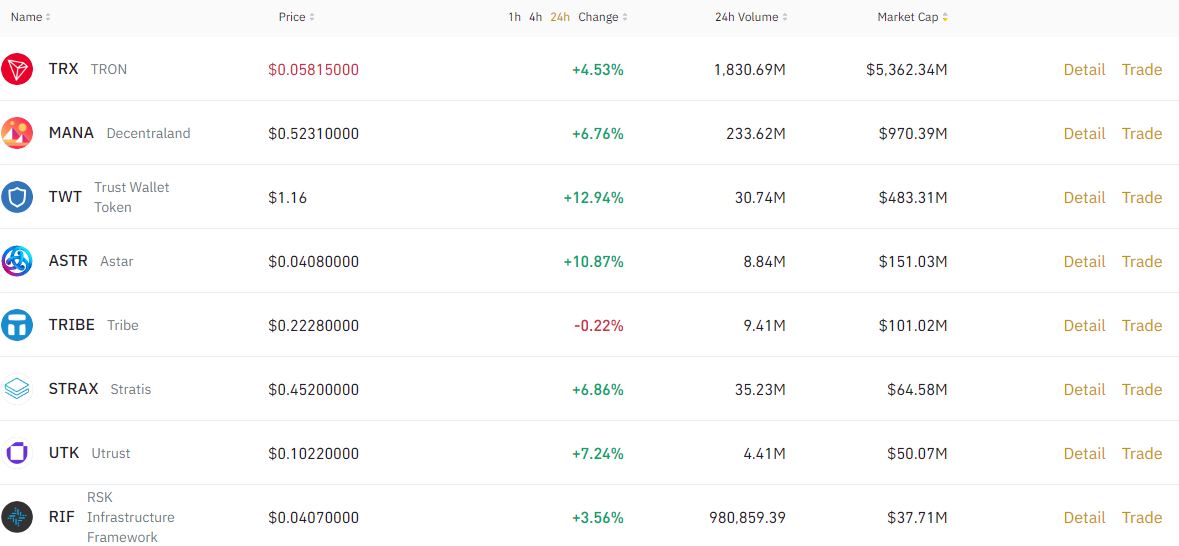Click the ASTR Astar coin logo
This screenshot has height=546, width=1179.
tap(17, 261)
